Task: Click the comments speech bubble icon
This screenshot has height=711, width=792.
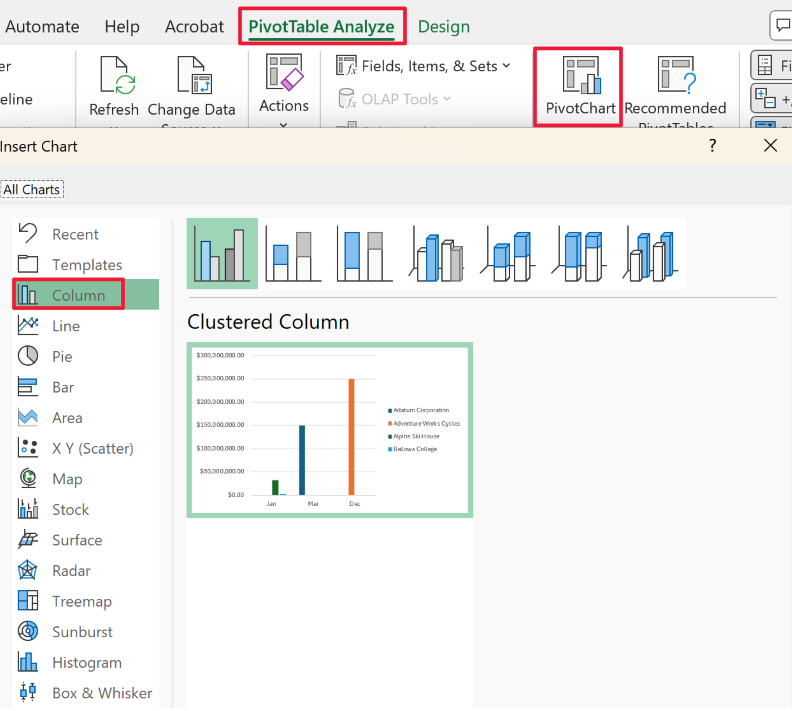Action: (x=783, y=25)
